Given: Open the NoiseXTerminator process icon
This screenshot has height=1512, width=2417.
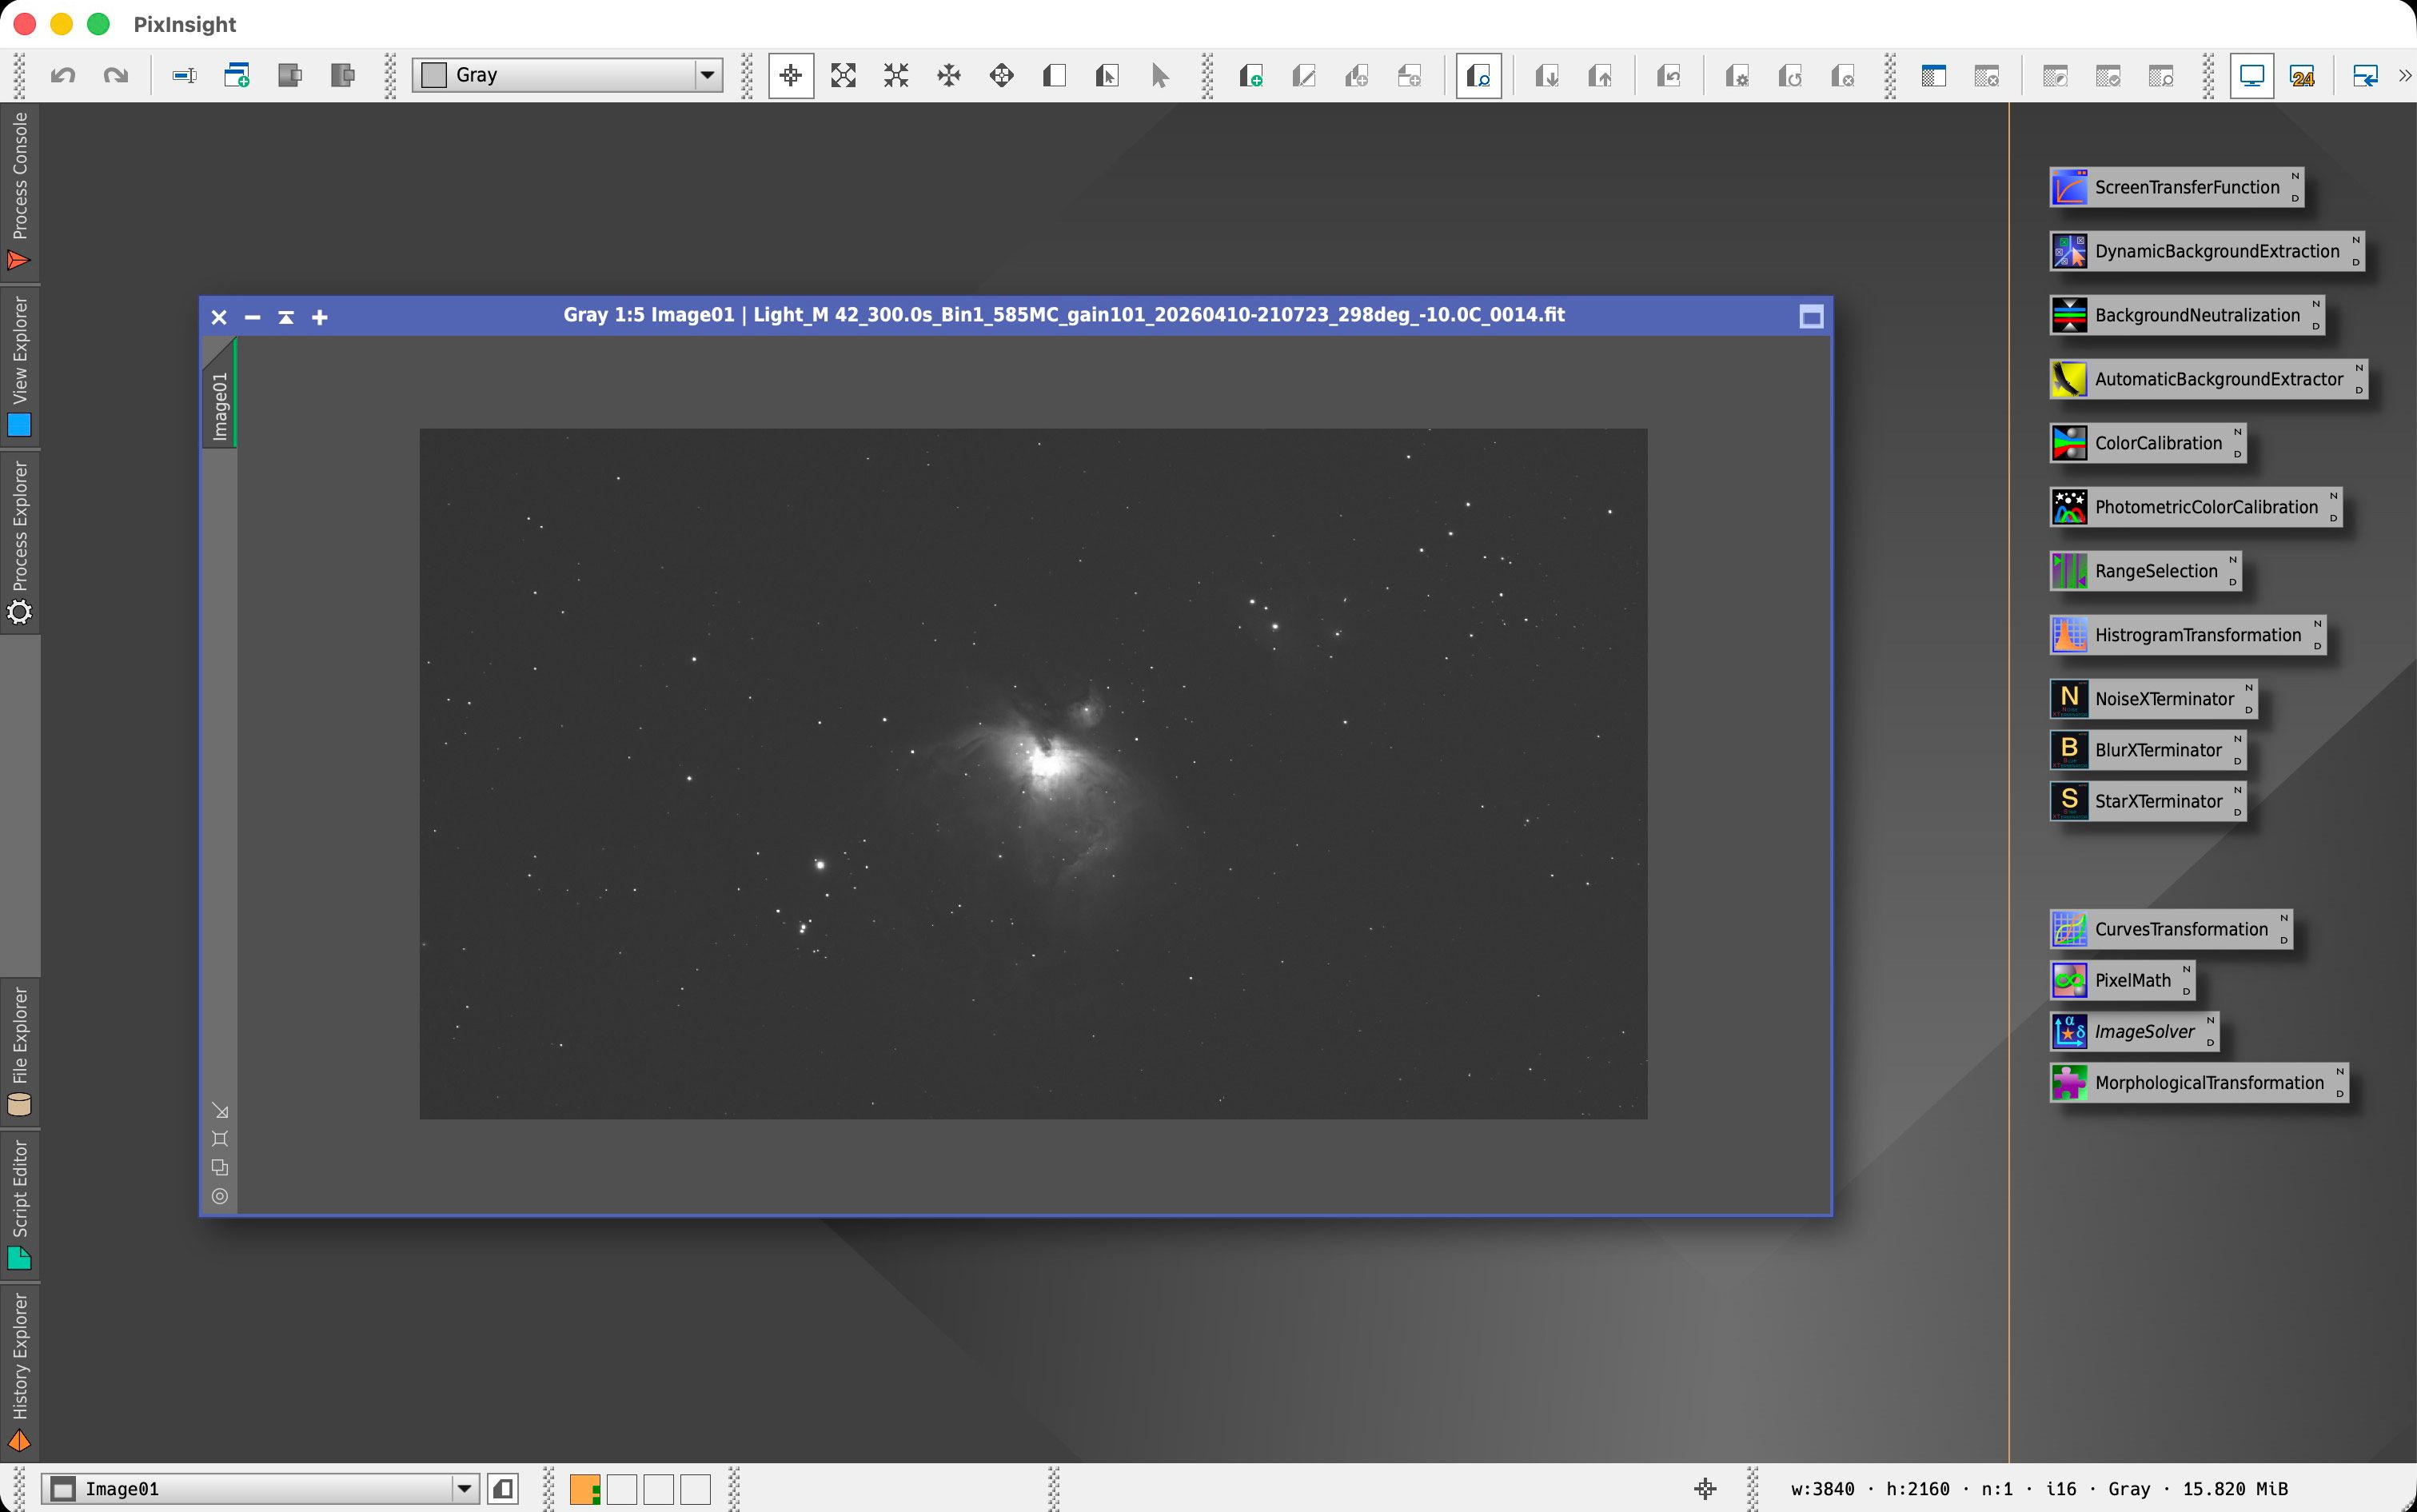Looking at the screenshot, I should (2153, 699).
